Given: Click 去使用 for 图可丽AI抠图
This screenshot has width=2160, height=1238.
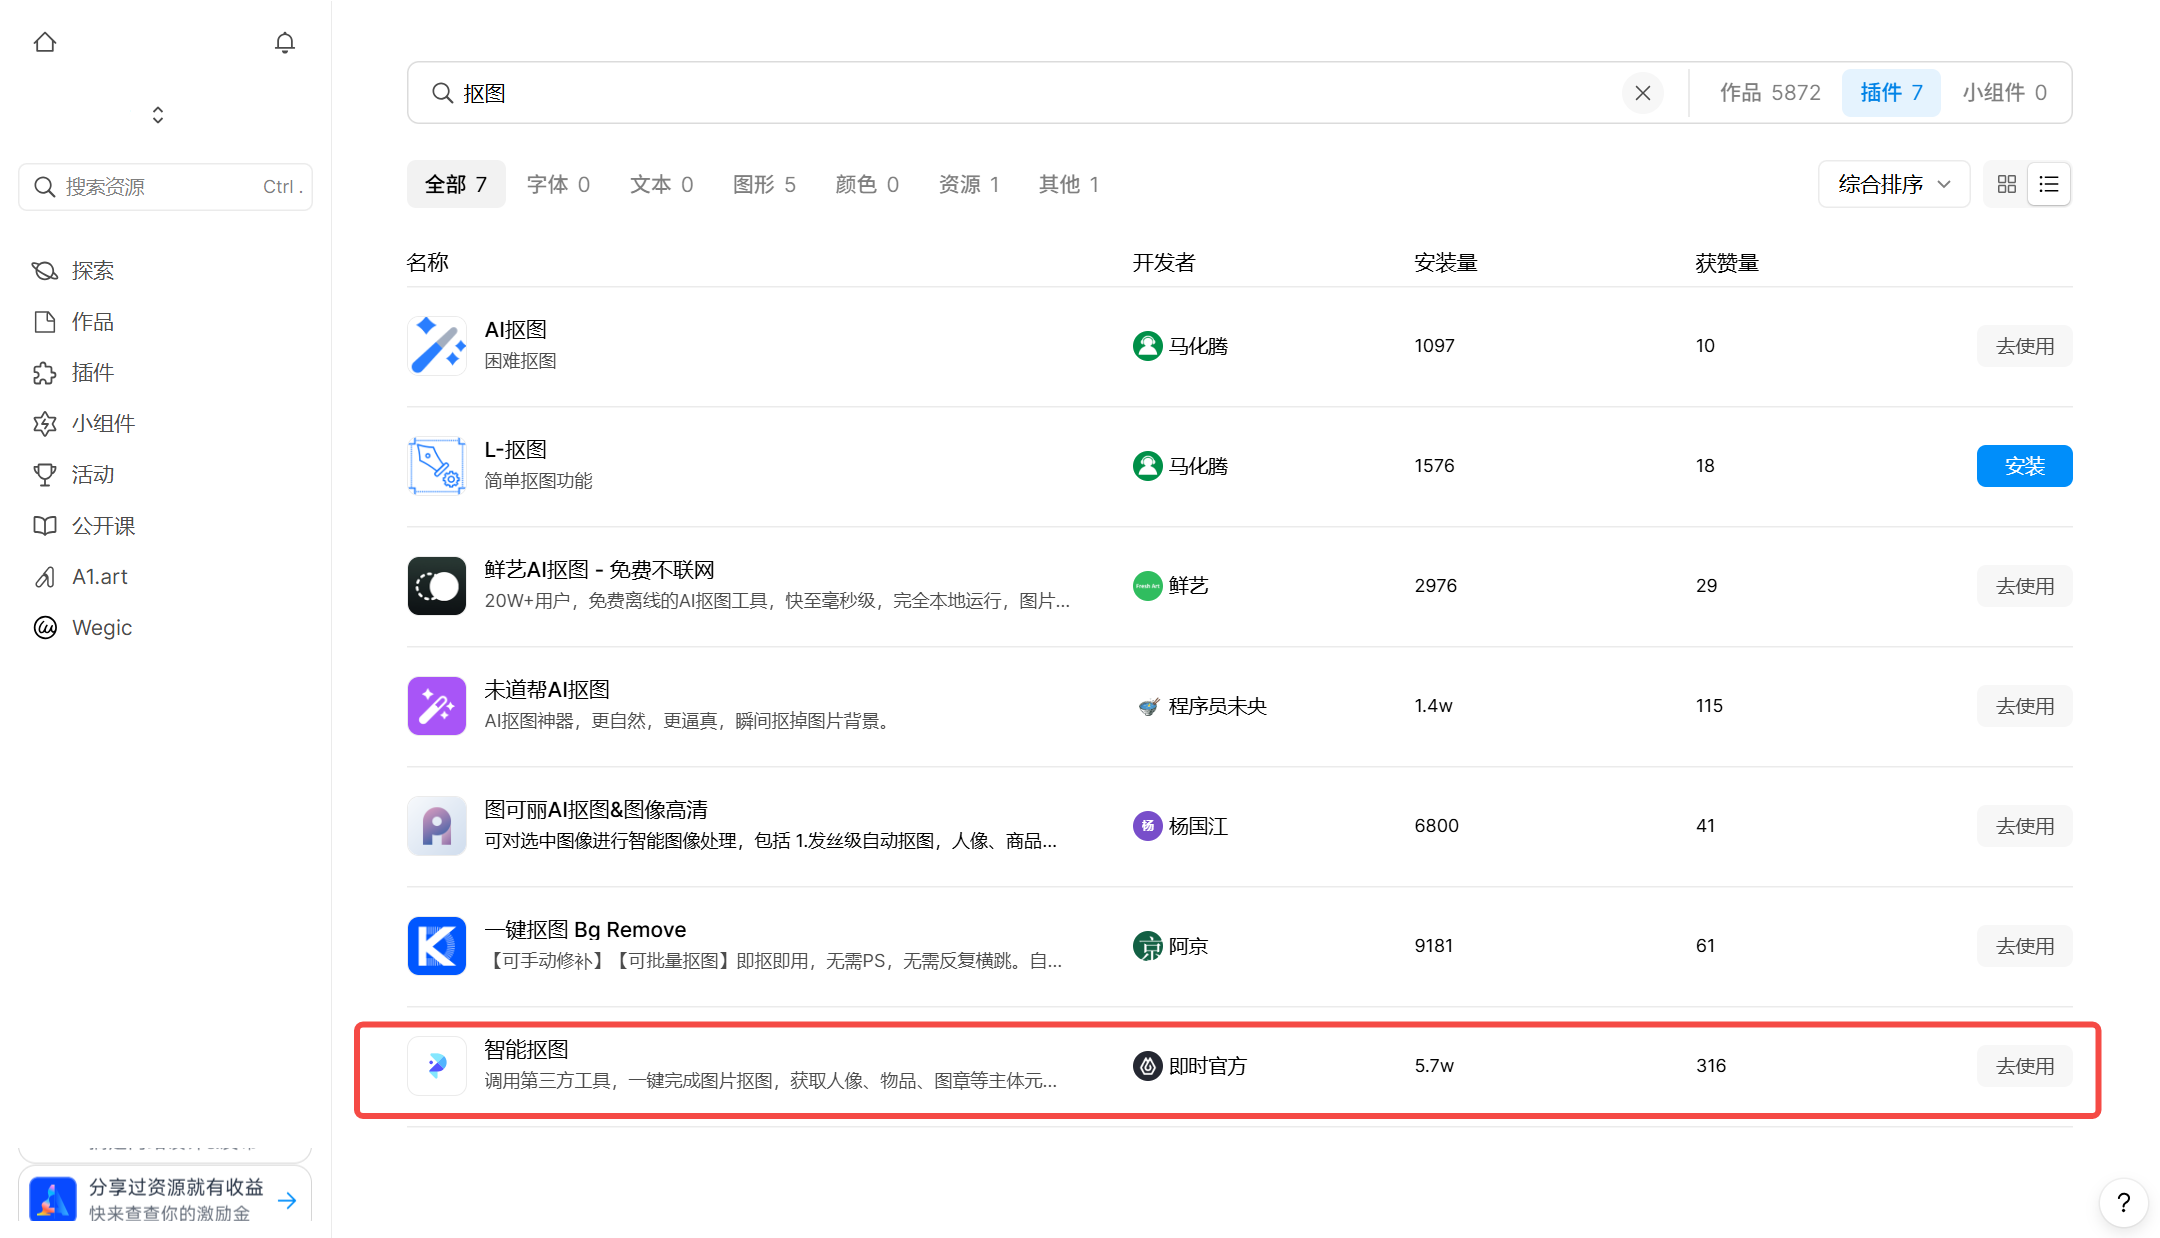Looking at the screenshot, I should click(x=2025, y=826).
